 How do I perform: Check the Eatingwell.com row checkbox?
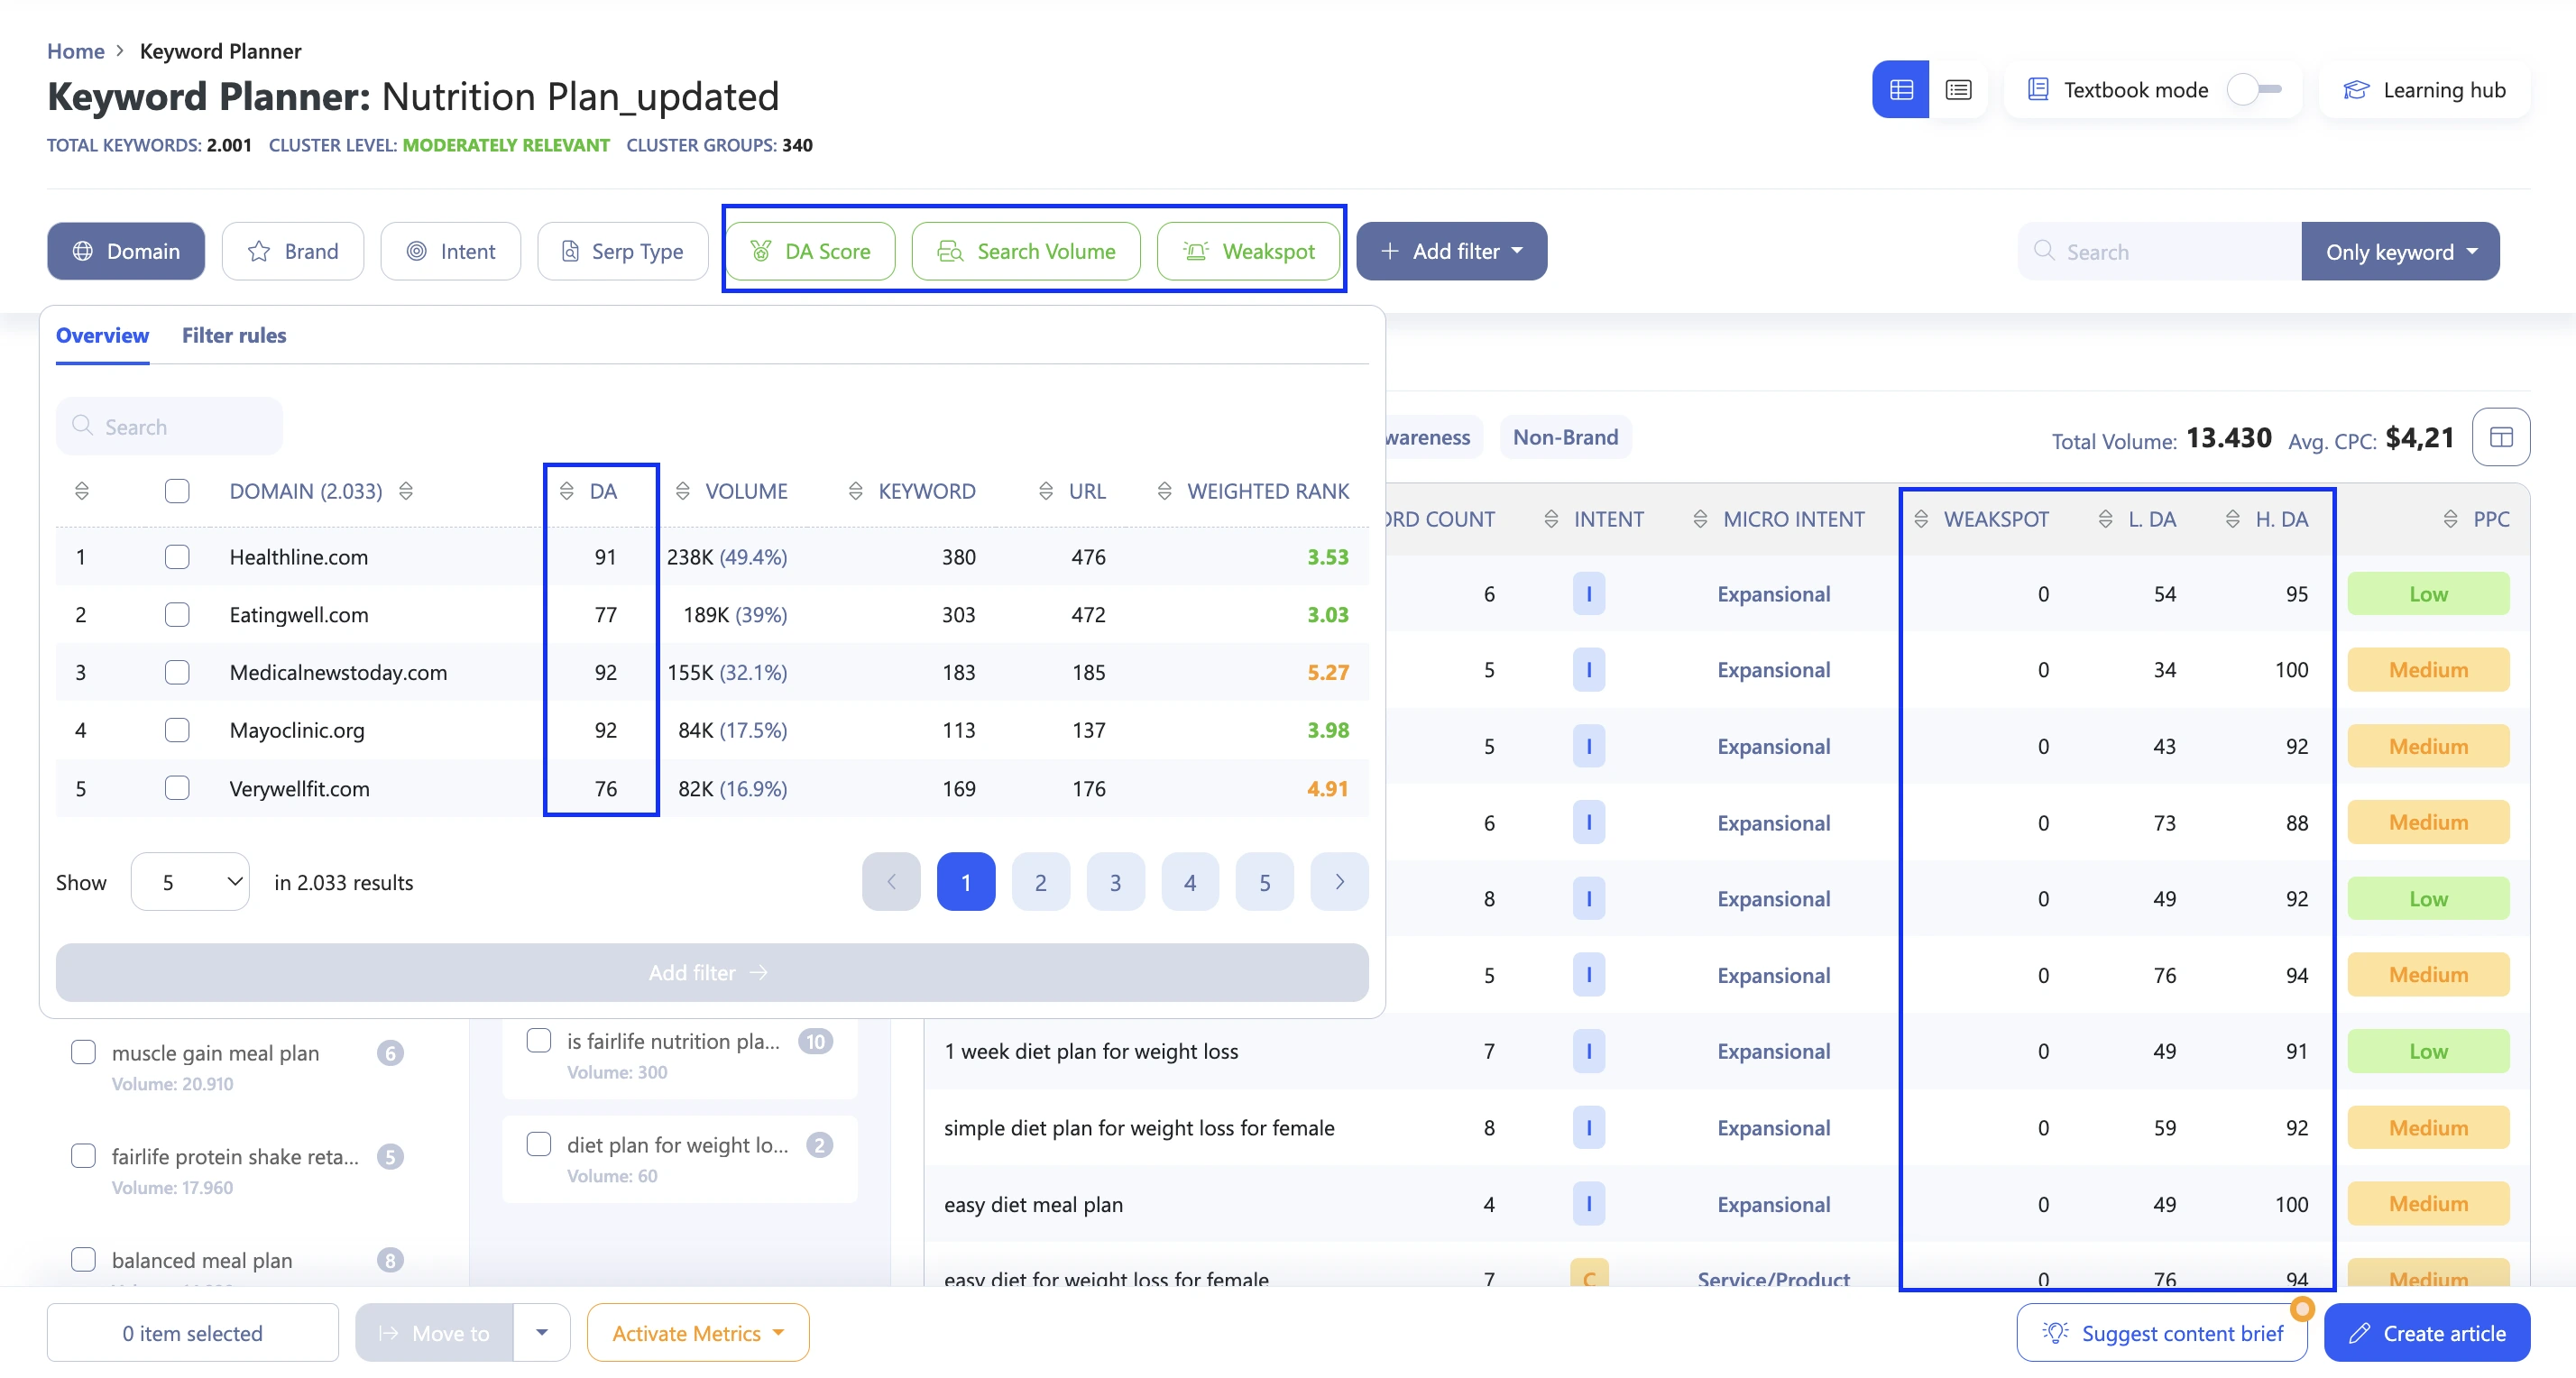pyautogui.click(x=176, y=613)
